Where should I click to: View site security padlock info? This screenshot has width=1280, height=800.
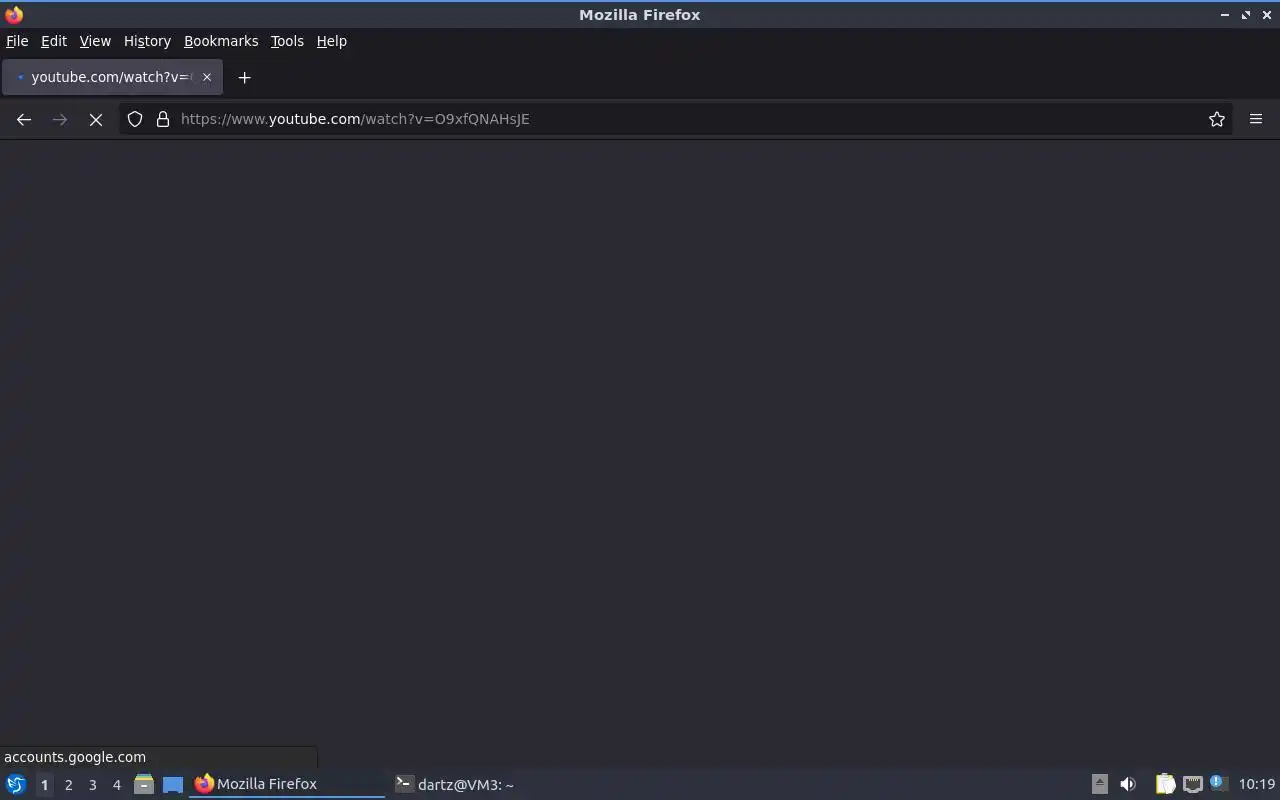coord(163,119)
